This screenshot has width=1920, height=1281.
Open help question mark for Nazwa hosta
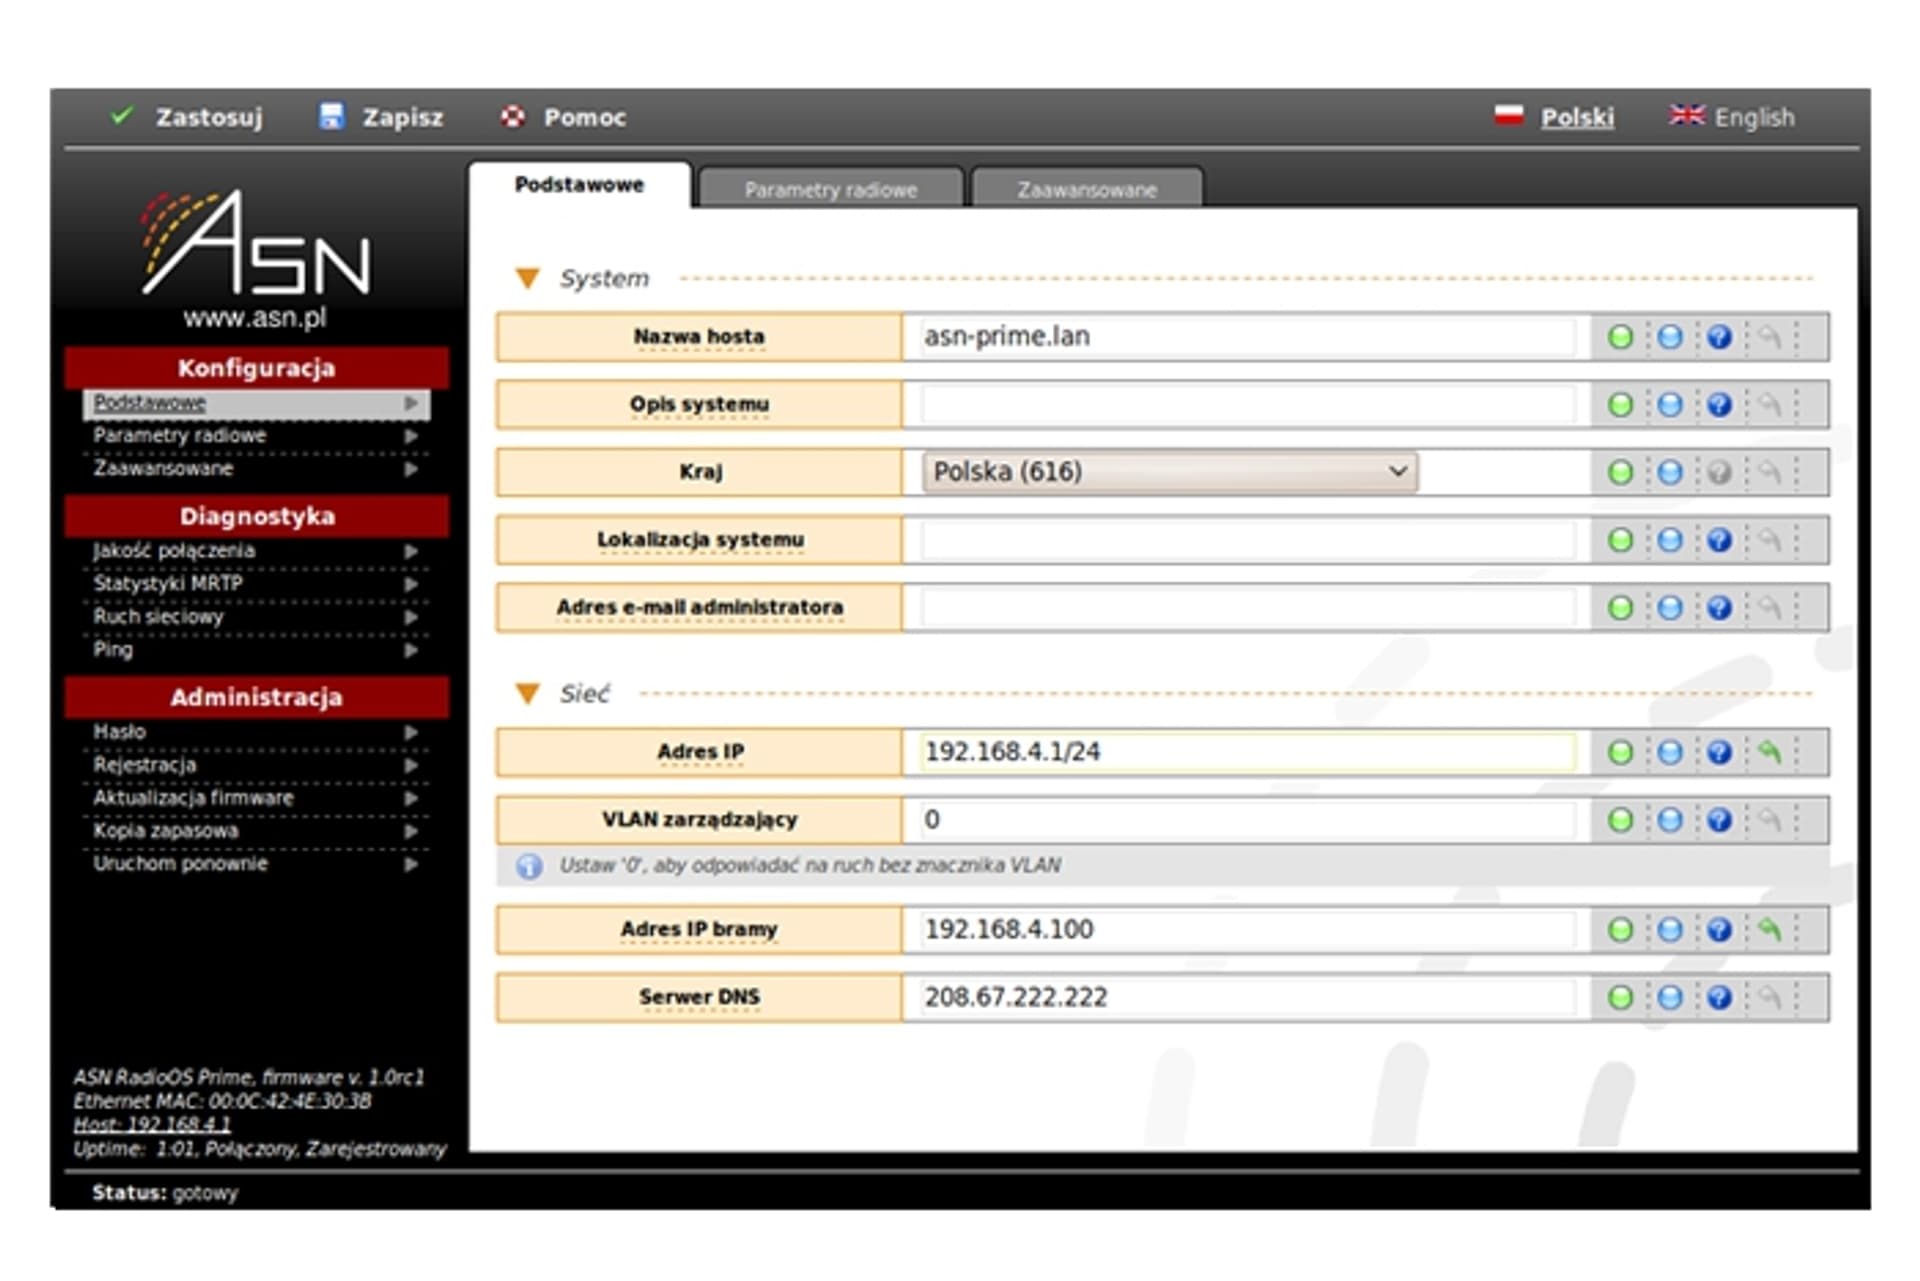click(x=1719, y=337)
